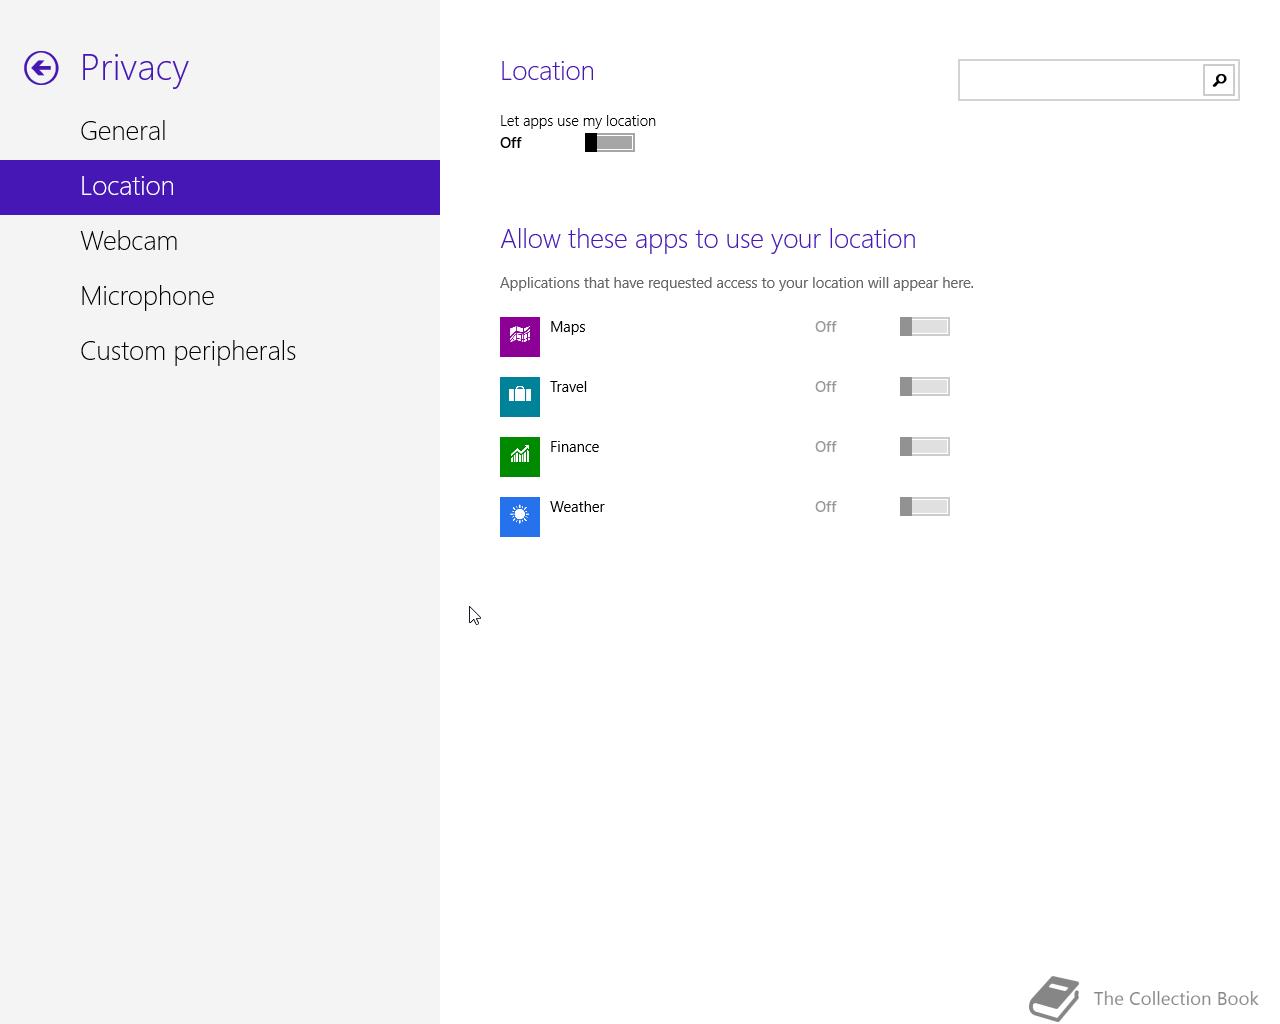Click inside the settings search box
The image size is (1280, 1024).
(1081, 80)
